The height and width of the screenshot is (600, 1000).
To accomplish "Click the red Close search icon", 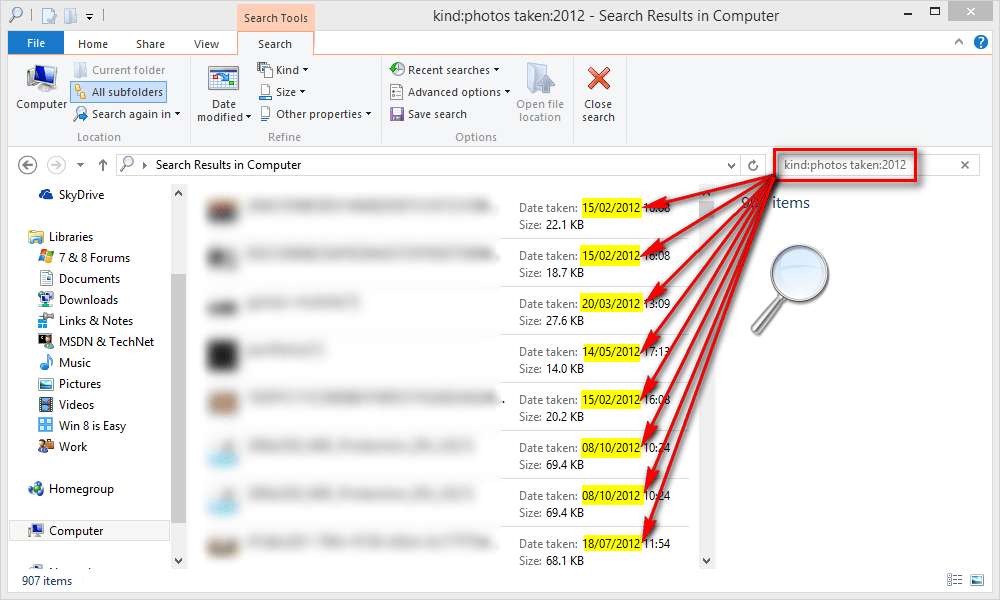I will click(599, 82).
